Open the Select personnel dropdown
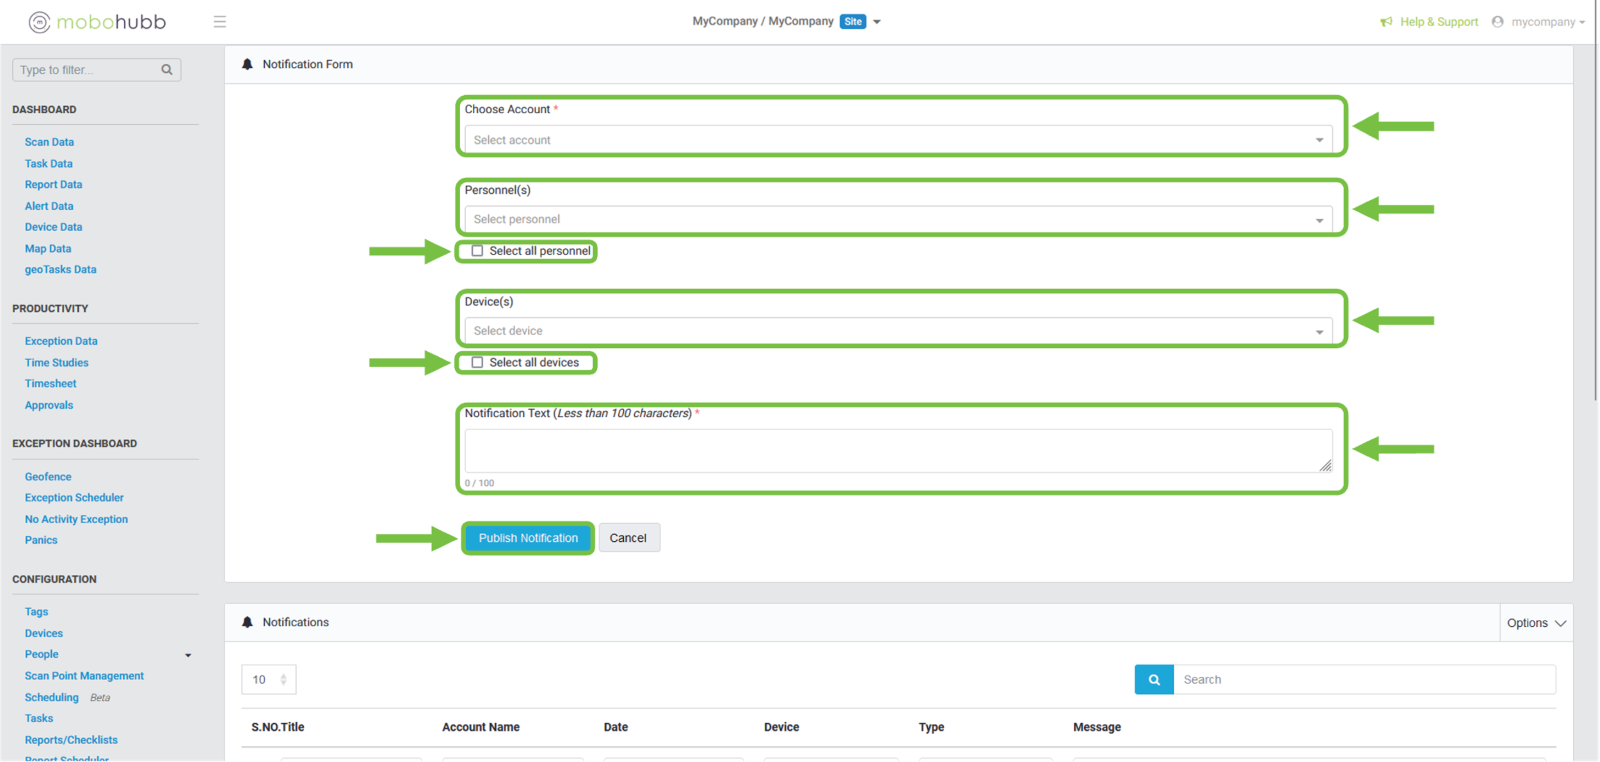This screenshot has height=762, width=1600. [x=897, y=220]
